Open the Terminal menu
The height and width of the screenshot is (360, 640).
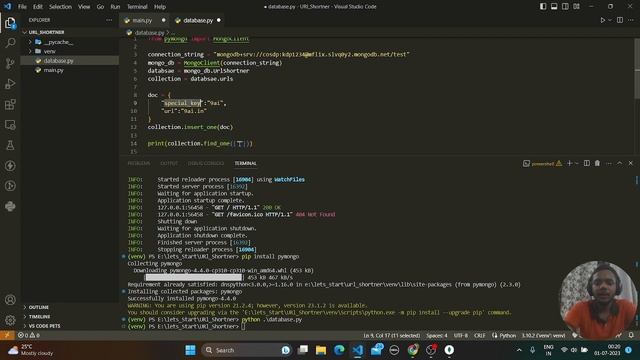(137, 7)
